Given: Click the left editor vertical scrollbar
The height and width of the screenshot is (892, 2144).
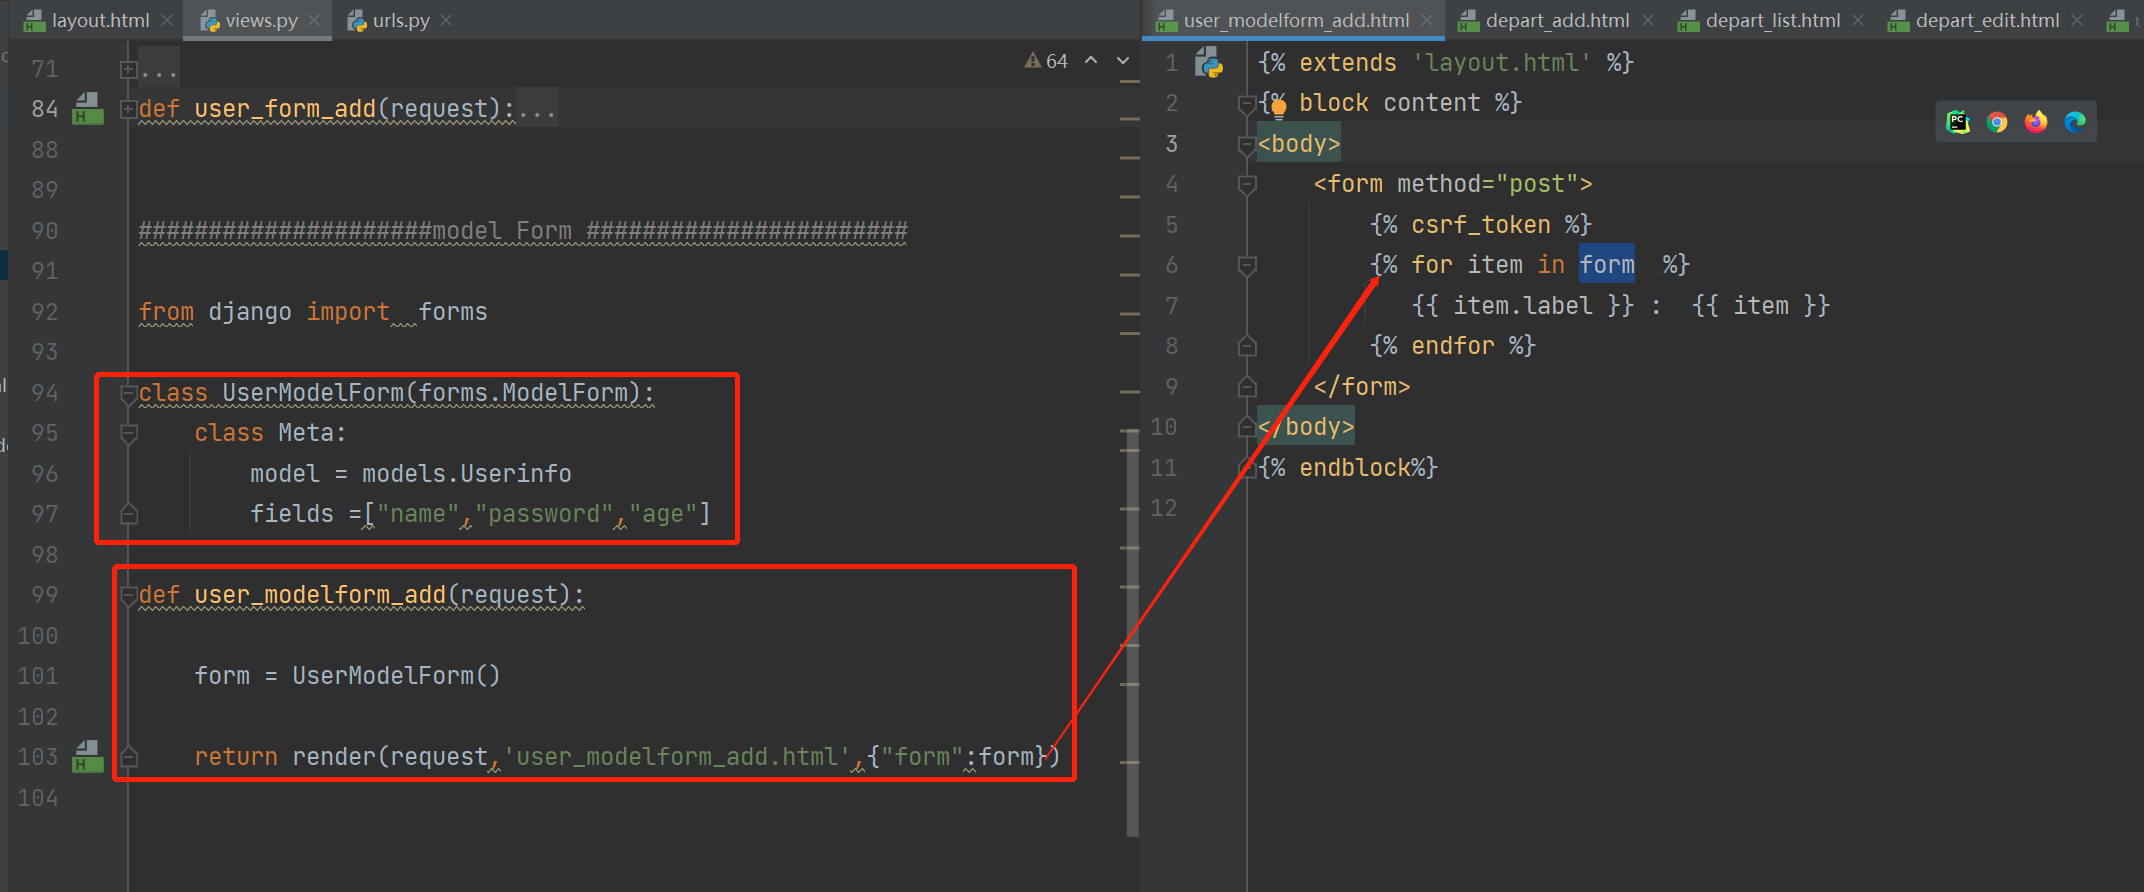Looking at the screenshot, I should (x=1132, y=632).
